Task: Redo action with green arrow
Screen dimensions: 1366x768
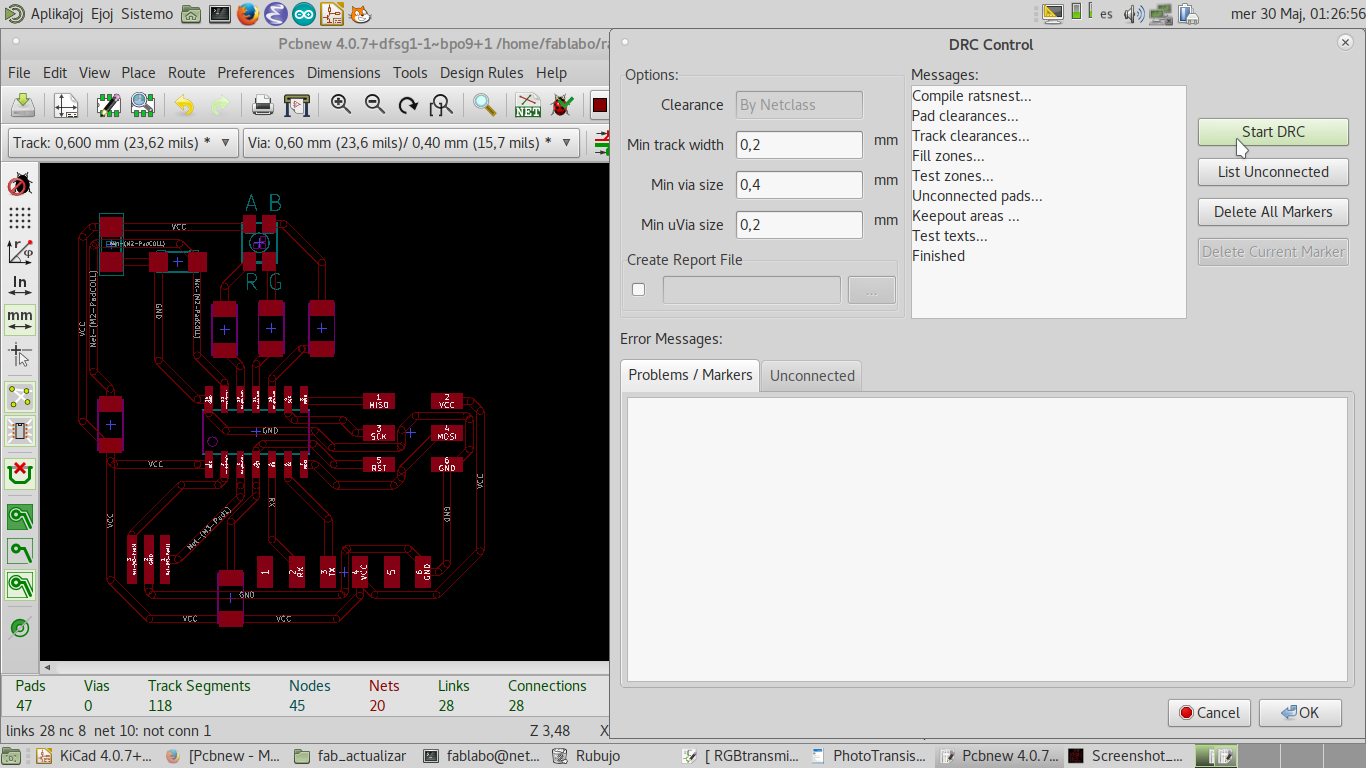Action: (x=219, y=105)
